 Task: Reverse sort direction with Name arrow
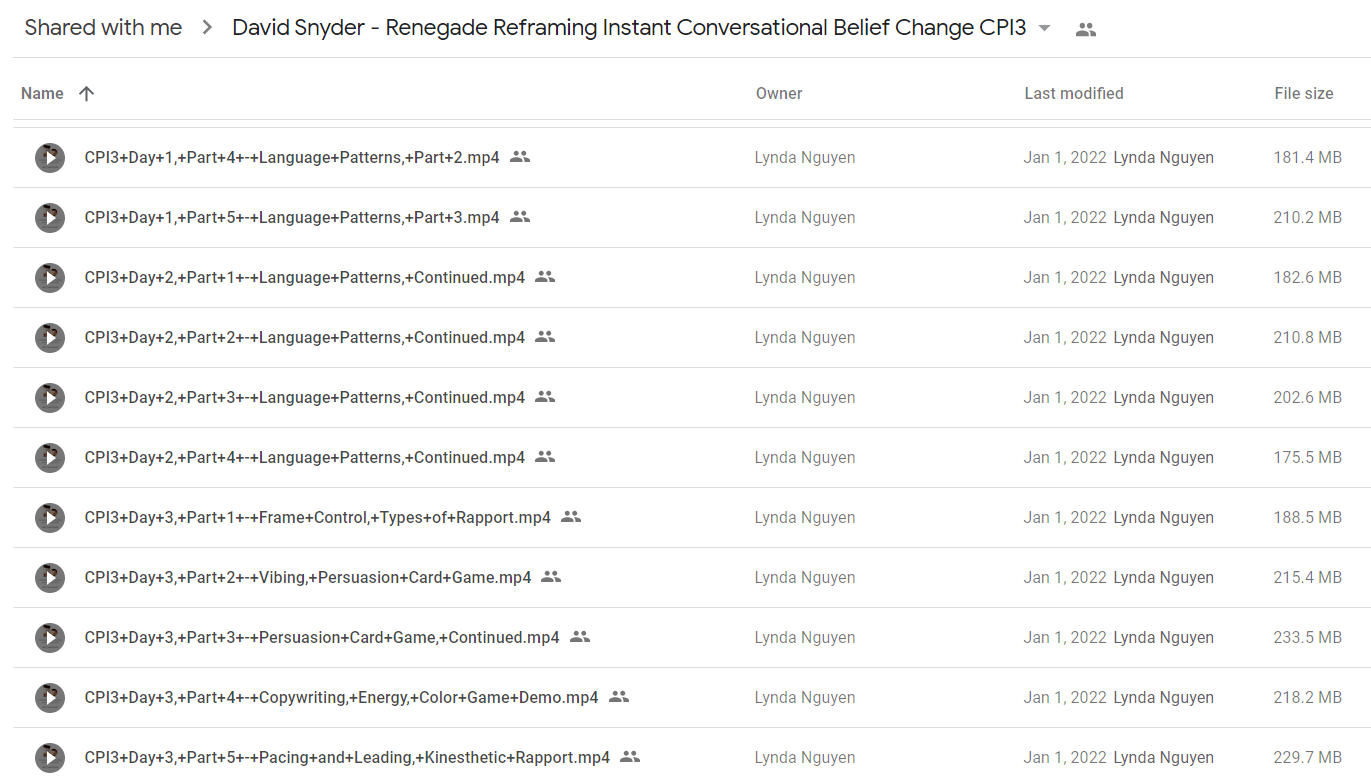87,93
